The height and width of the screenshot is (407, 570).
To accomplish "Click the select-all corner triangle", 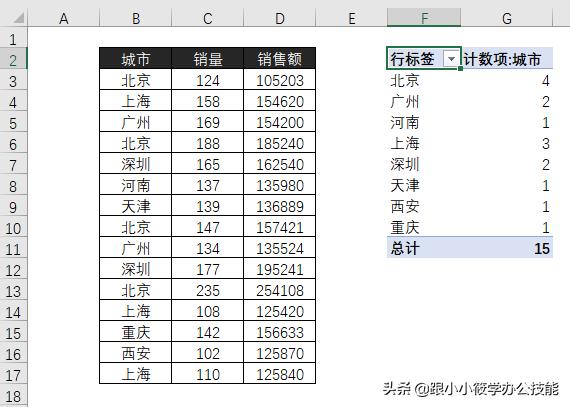I will 18,17.
